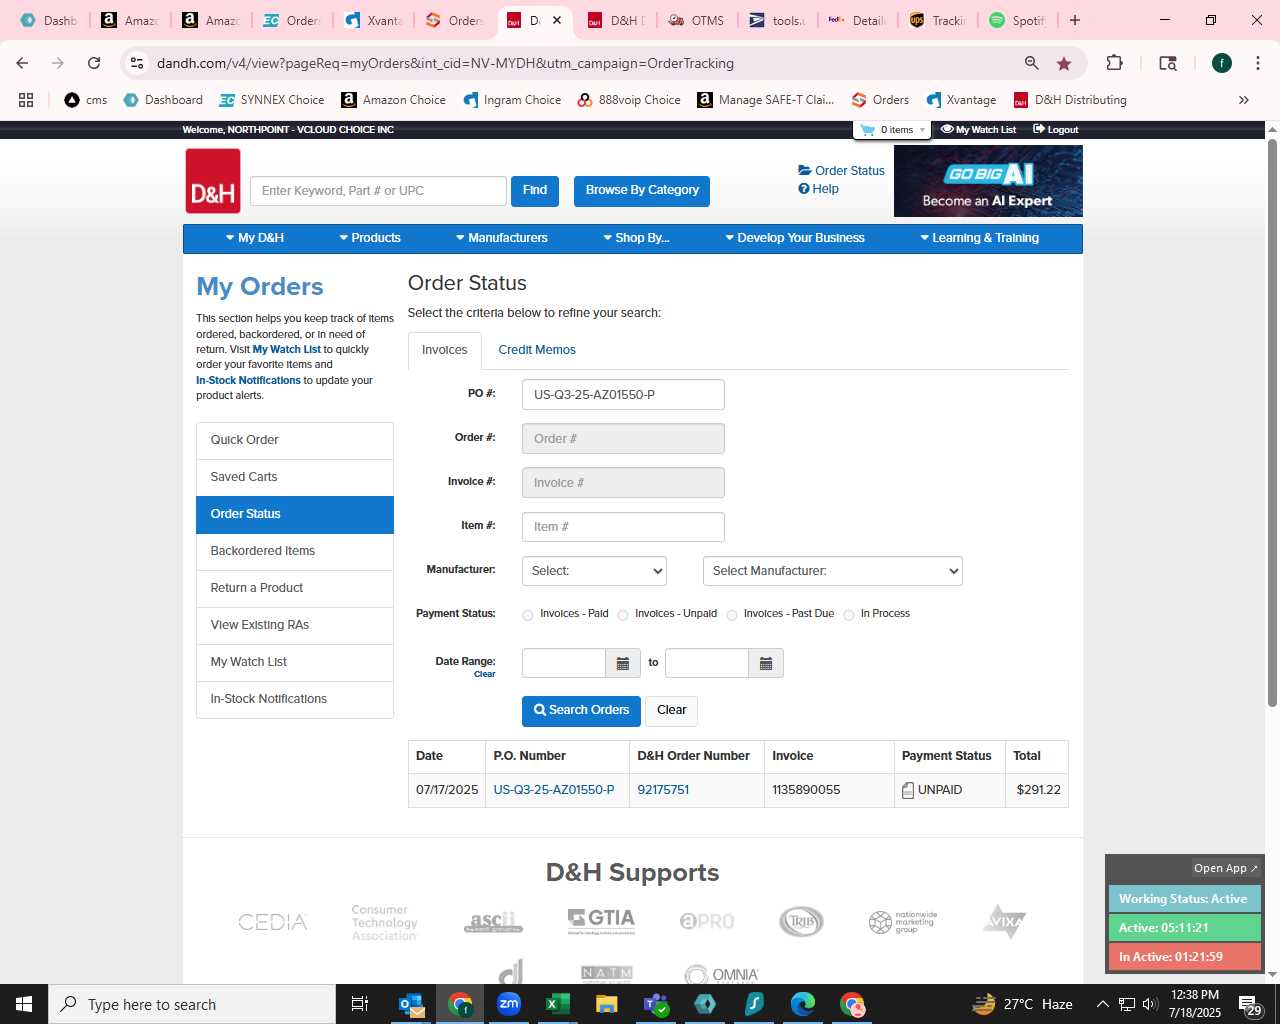Open Task View on taskbar

[x=360, y=1004]
